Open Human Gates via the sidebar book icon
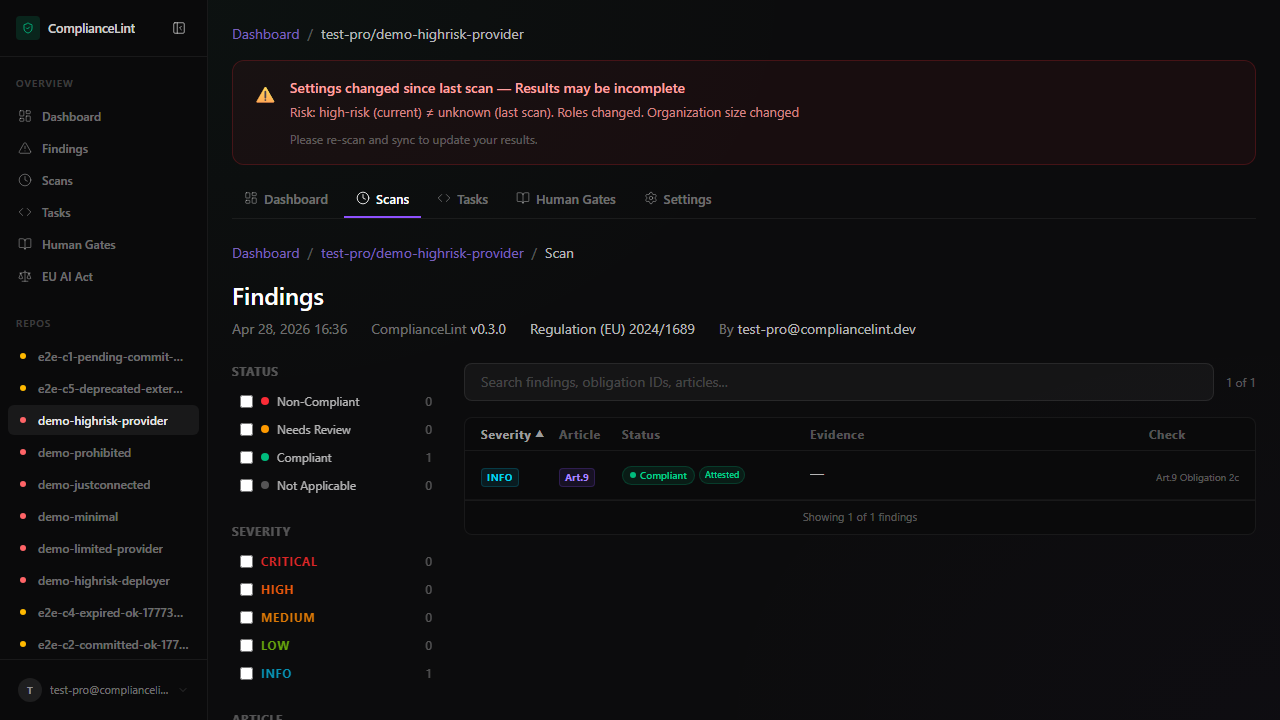The width and height of the screenshot is (1280, 720). (x=26, y=245)
